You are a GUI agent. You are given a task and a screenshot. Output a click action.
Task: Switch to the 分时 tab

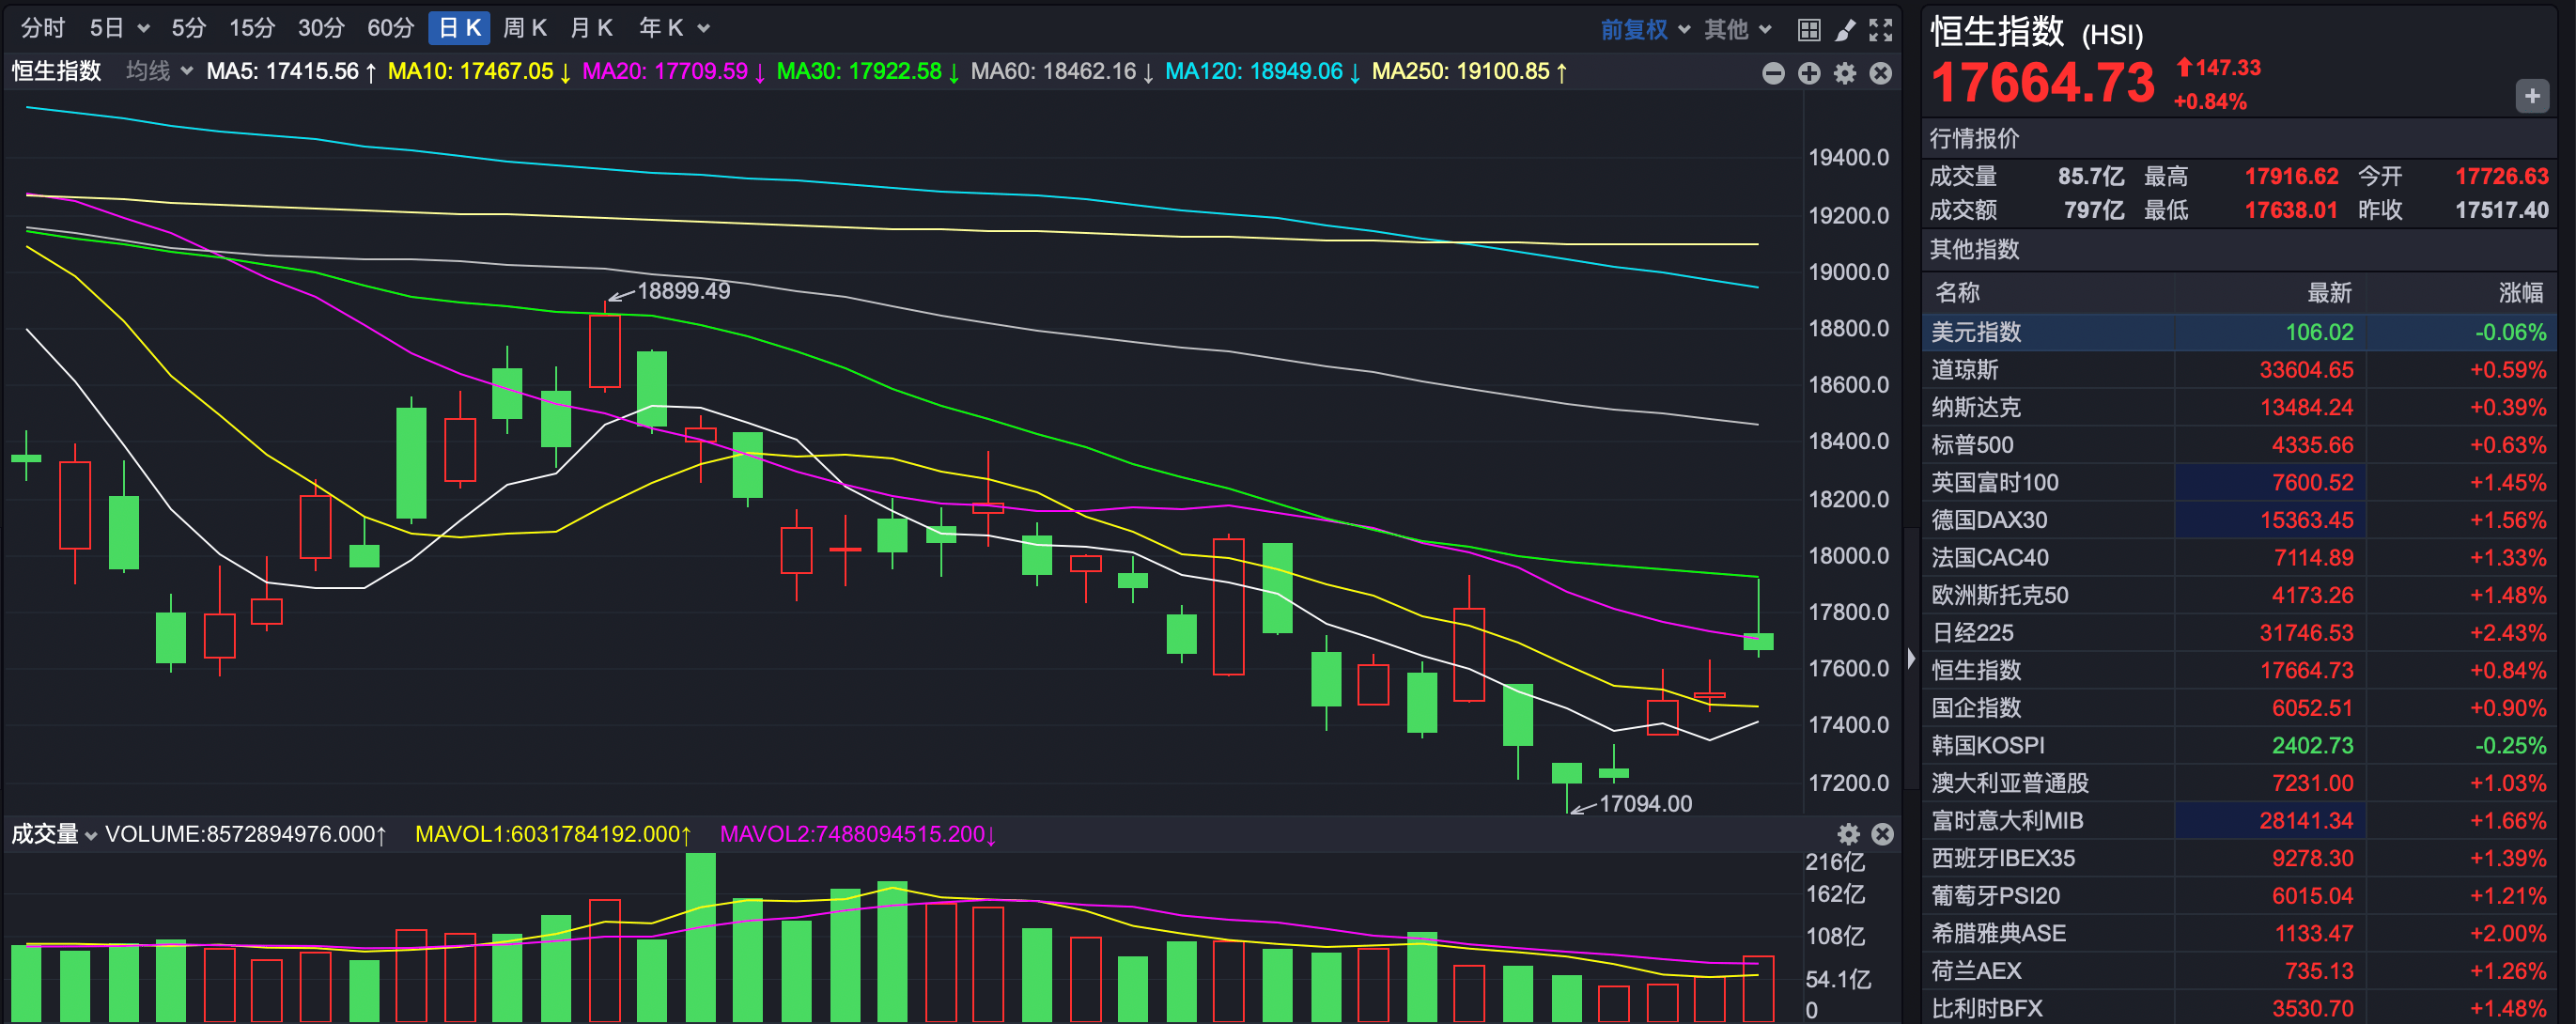click(43, 28)
